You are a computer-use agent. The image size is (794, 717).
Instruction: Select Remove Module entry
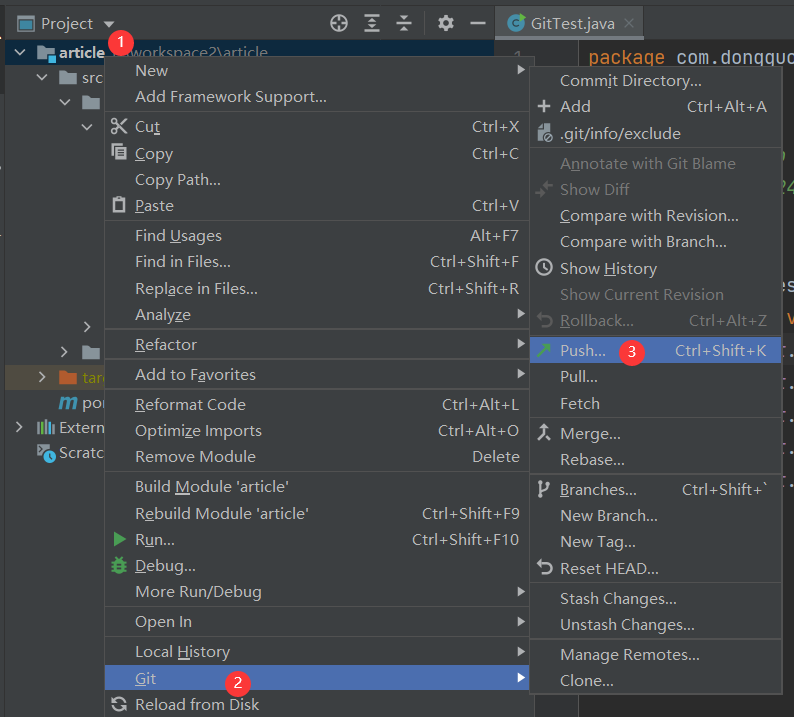point(317,457)
